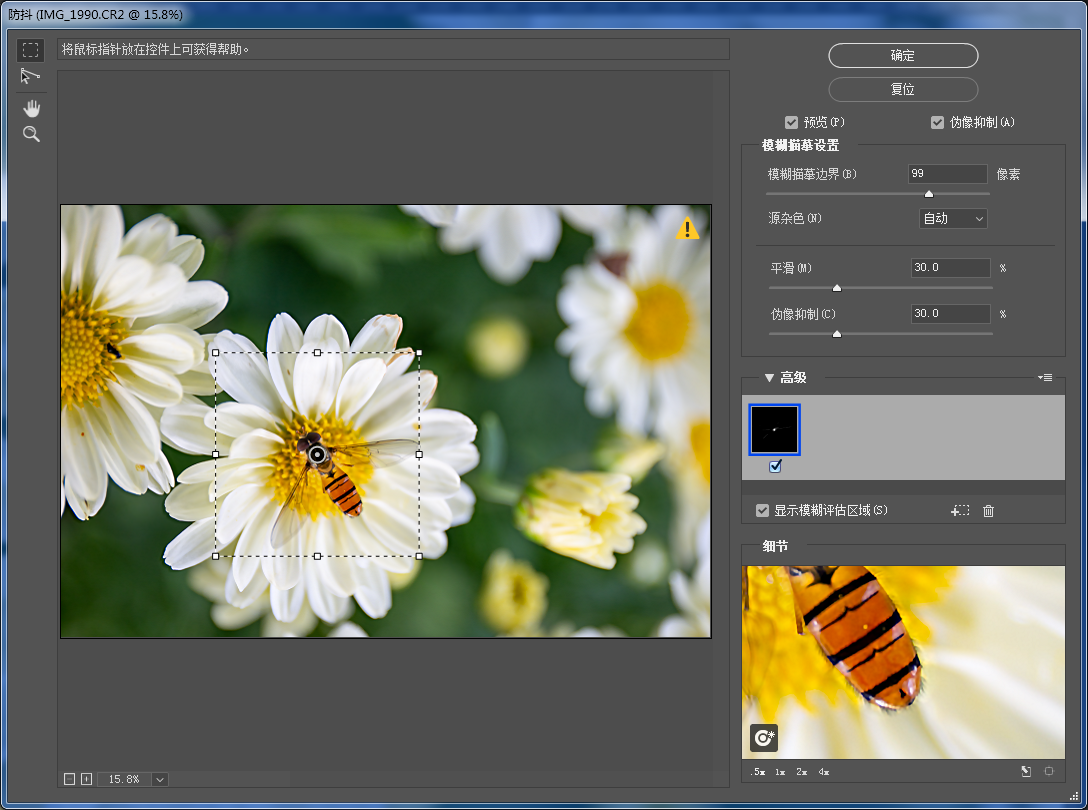Click the yellow warning triangle on image
1088x810 pixels.
click(x=687, y=229)
